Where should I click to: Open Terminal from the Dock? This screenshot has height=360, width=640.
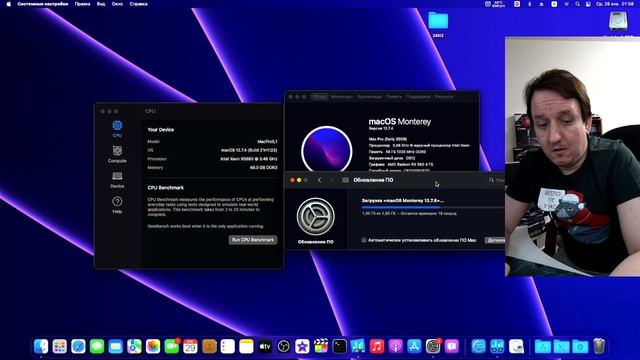(x=340, y=347)
